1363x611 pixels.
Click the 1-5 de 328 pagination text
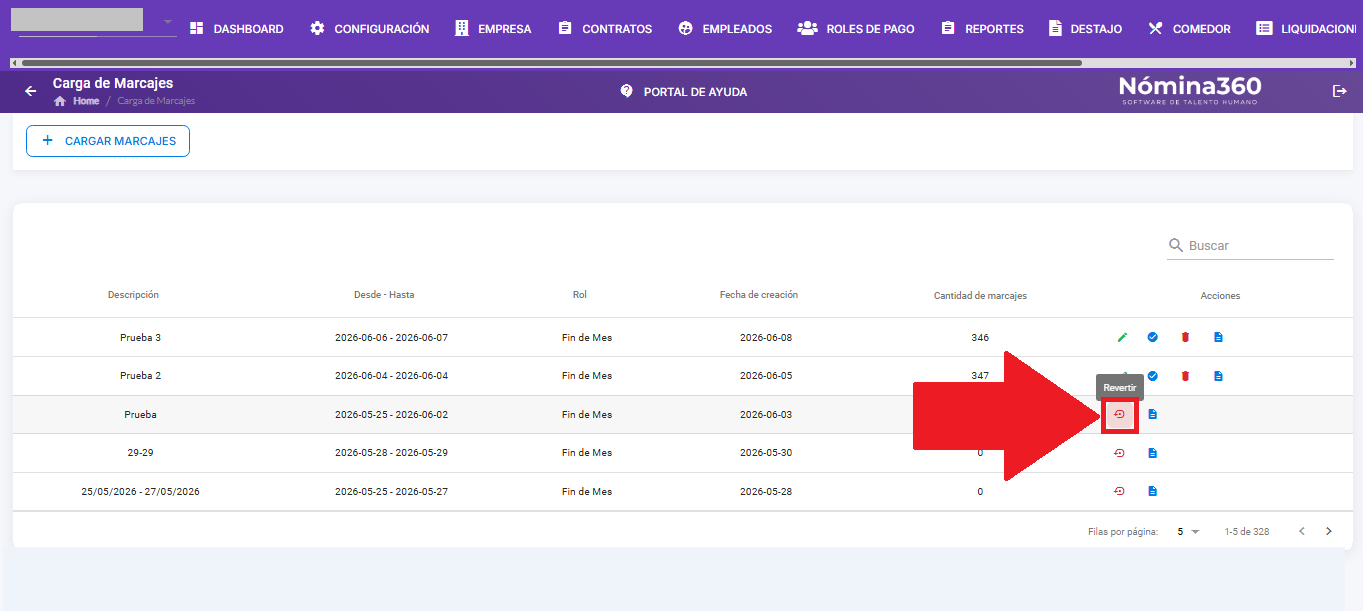tap(1246, 531)
